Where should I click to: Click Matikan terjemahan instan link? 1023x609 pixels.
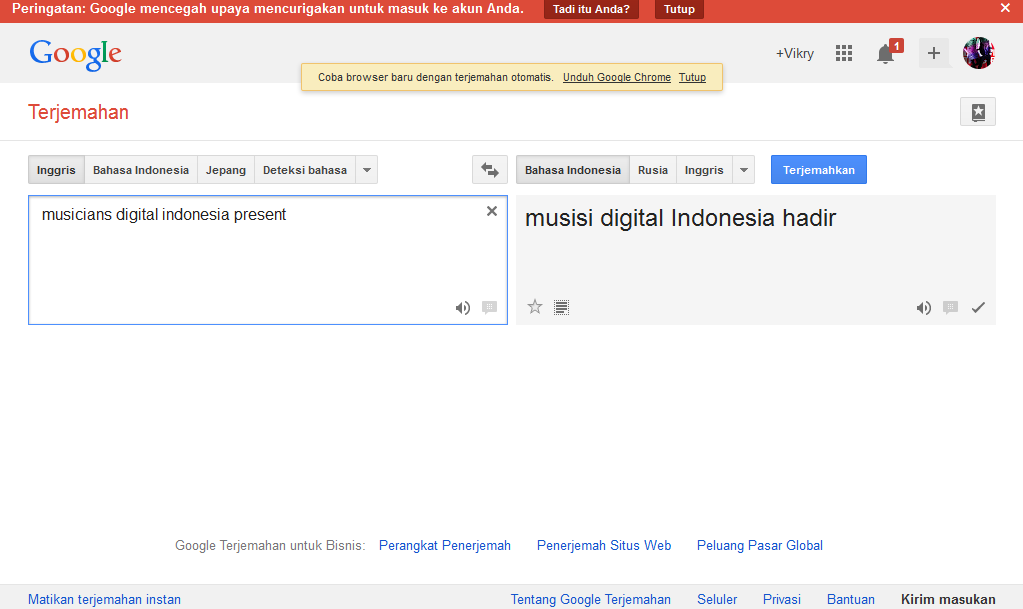104,599
